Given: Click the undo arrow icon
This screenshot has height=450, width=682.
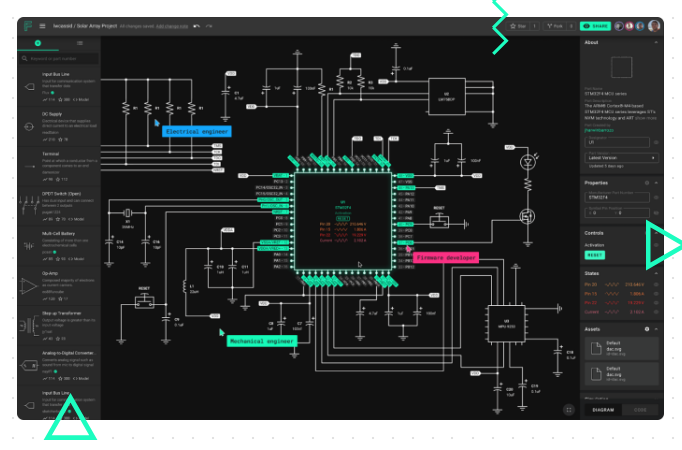Looking at the screenshot, I should click(x=196, y=26).
